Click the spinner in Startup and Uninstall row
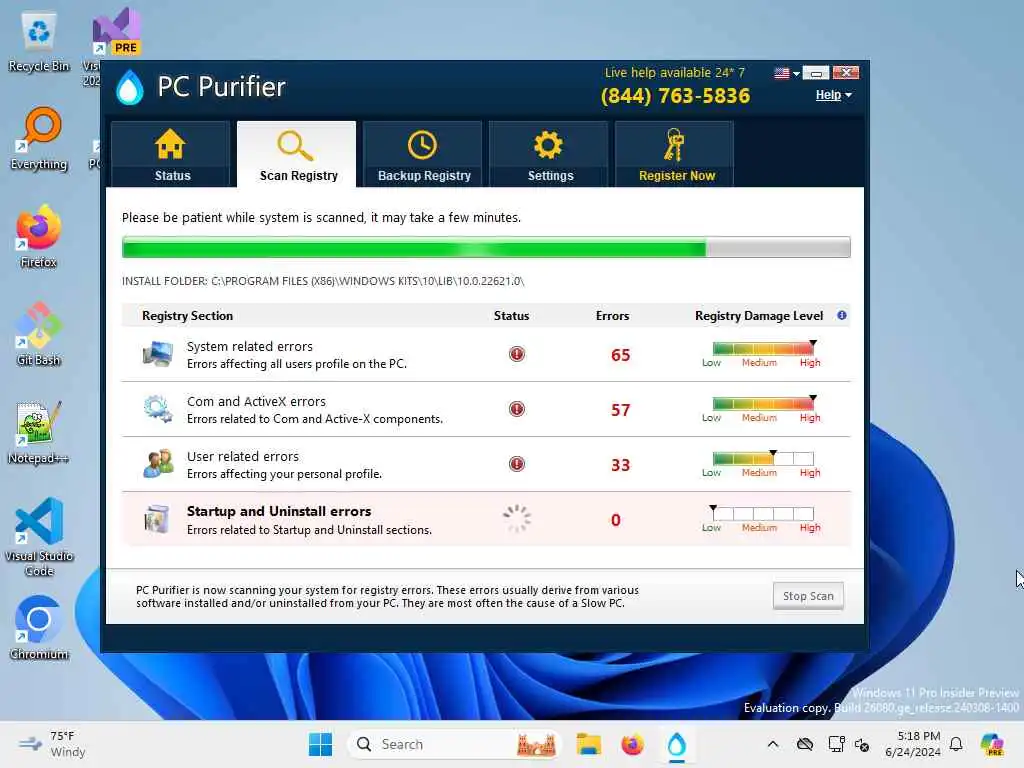Image resolution: width=1024 pixels, height=768 pixels. point(517,519)
